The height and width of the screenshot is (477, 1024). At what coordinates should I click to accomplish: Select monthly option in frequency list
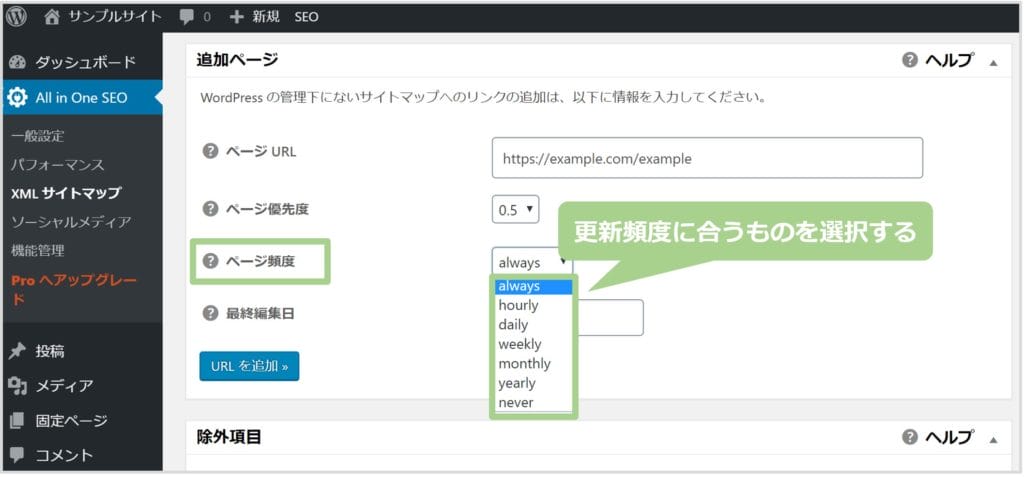pos(533,364)
